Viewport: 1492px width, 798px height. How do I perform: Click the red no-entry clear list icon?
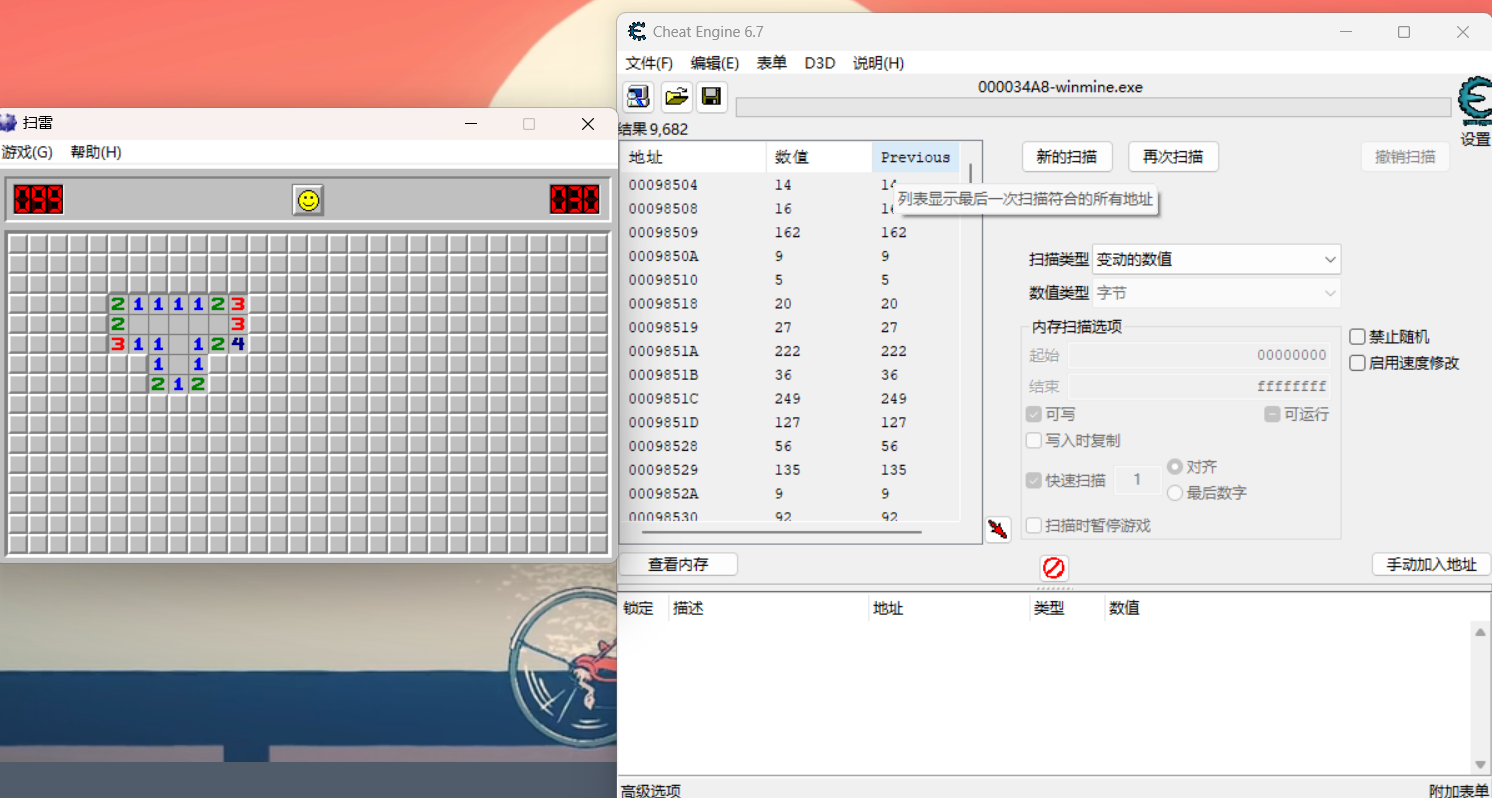[x=1054, y=568]
